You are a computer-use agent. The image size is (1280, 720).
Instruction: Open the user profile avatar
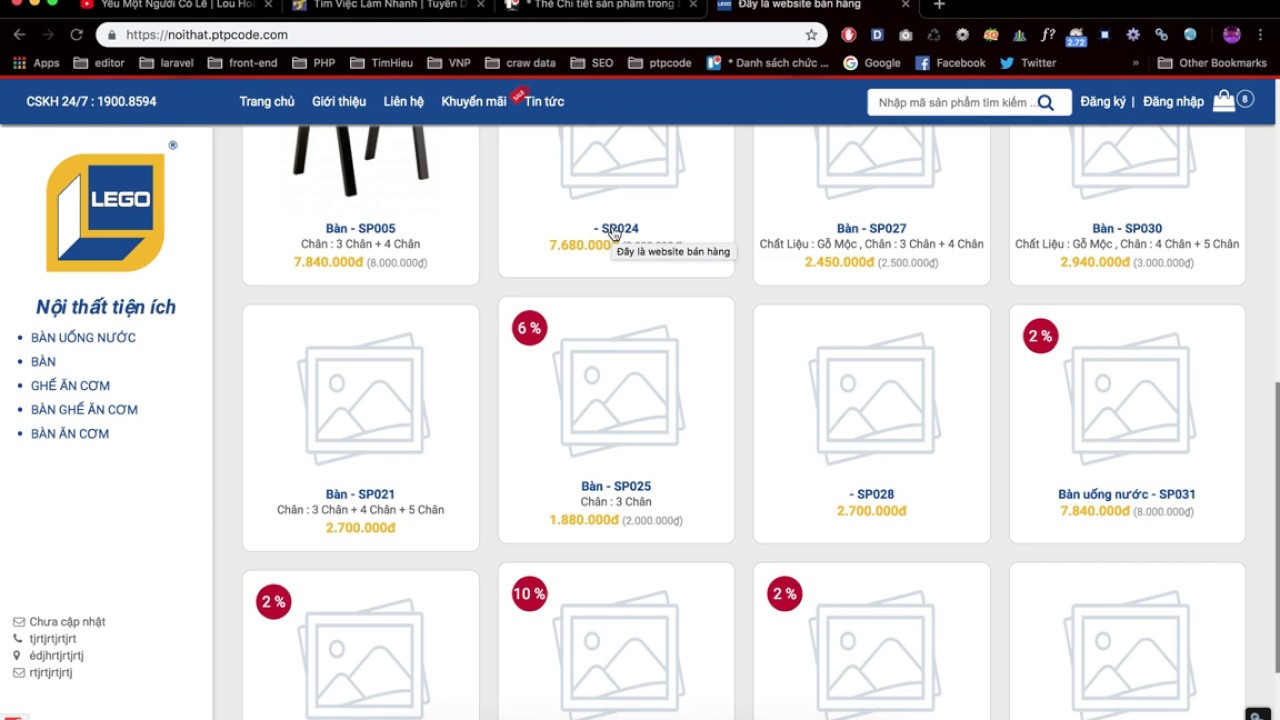(x=1232, y=35)
